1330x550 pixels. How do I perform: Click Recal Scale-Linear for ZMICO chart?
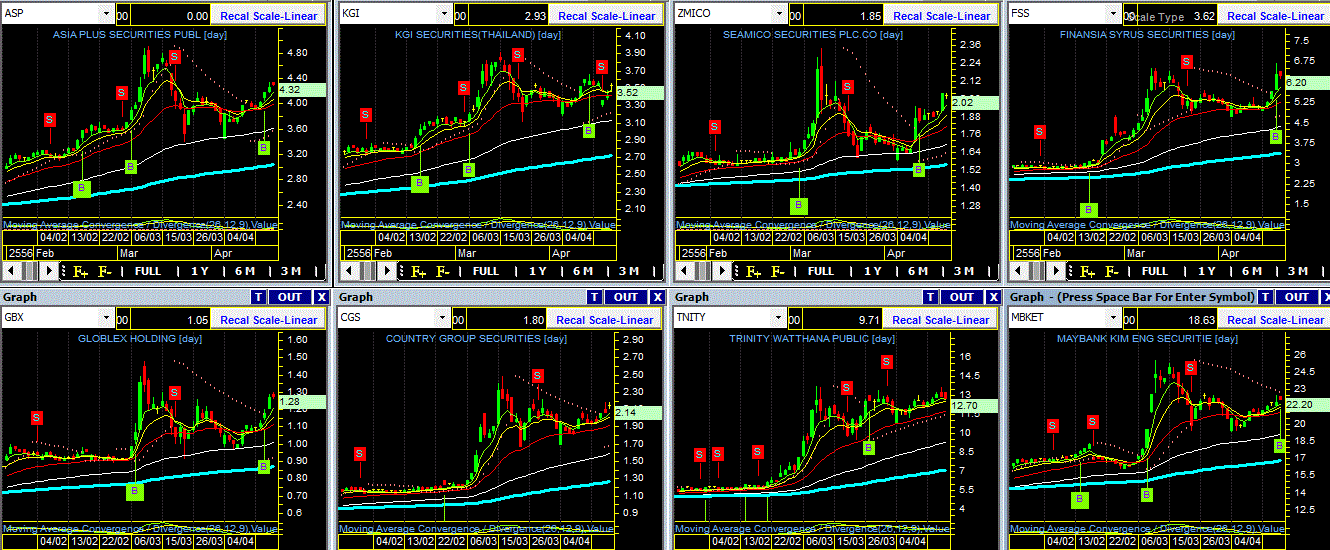point(940,15)
